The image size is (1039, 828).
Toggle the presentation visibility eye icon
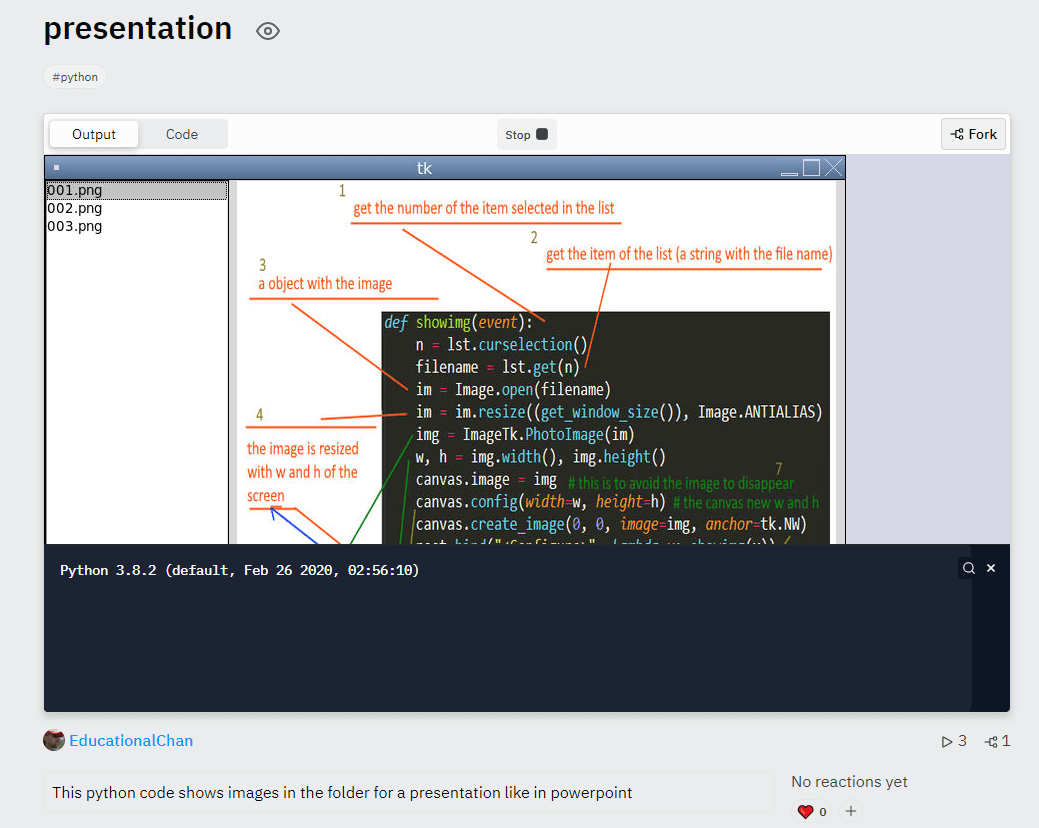click(267, 31)
